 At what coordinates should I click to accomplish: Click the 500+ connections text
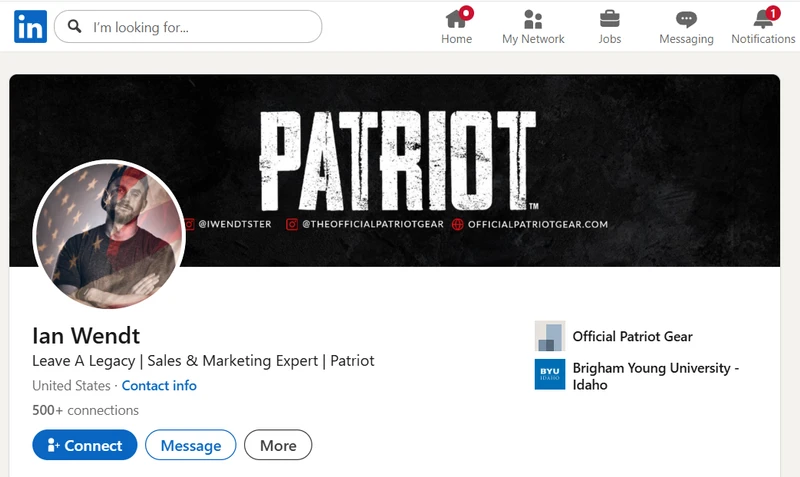(85, 410)
